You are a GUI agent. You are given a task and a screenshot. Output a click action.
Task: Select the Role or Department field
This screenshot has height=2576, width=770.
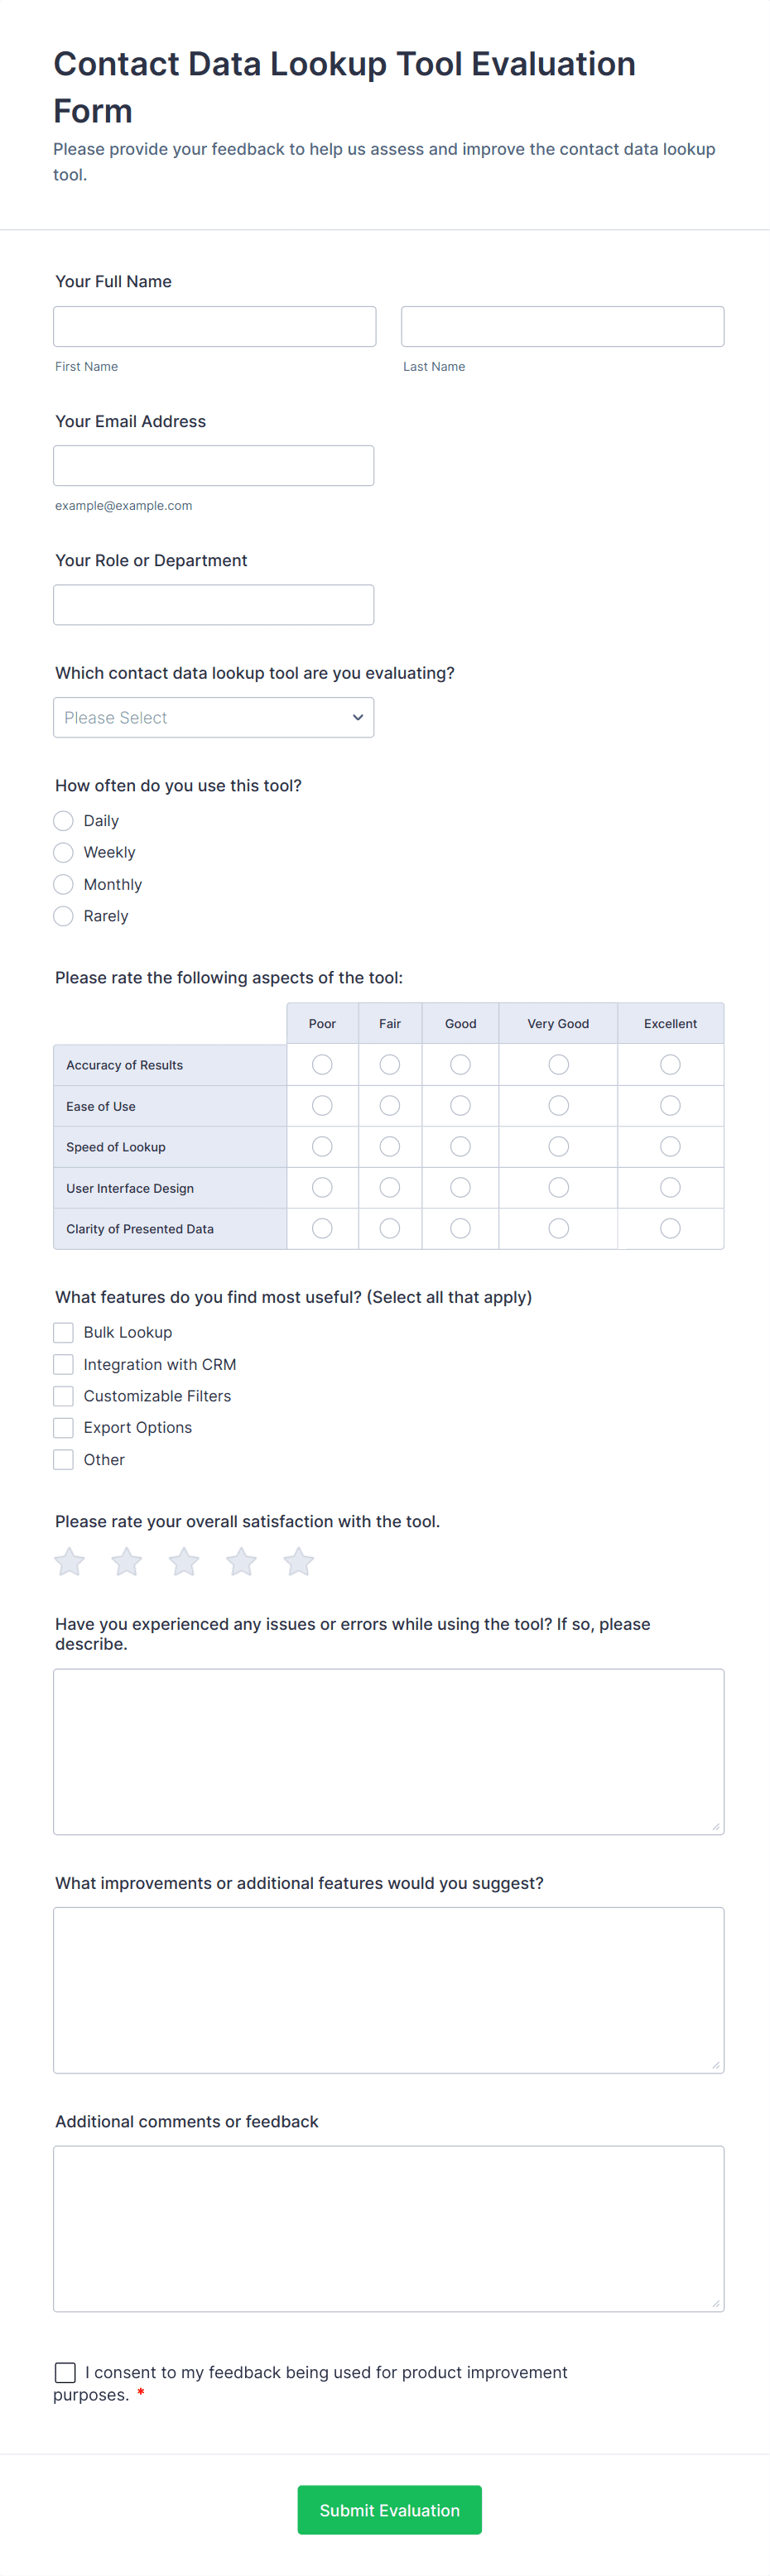(x=214, y=605)
